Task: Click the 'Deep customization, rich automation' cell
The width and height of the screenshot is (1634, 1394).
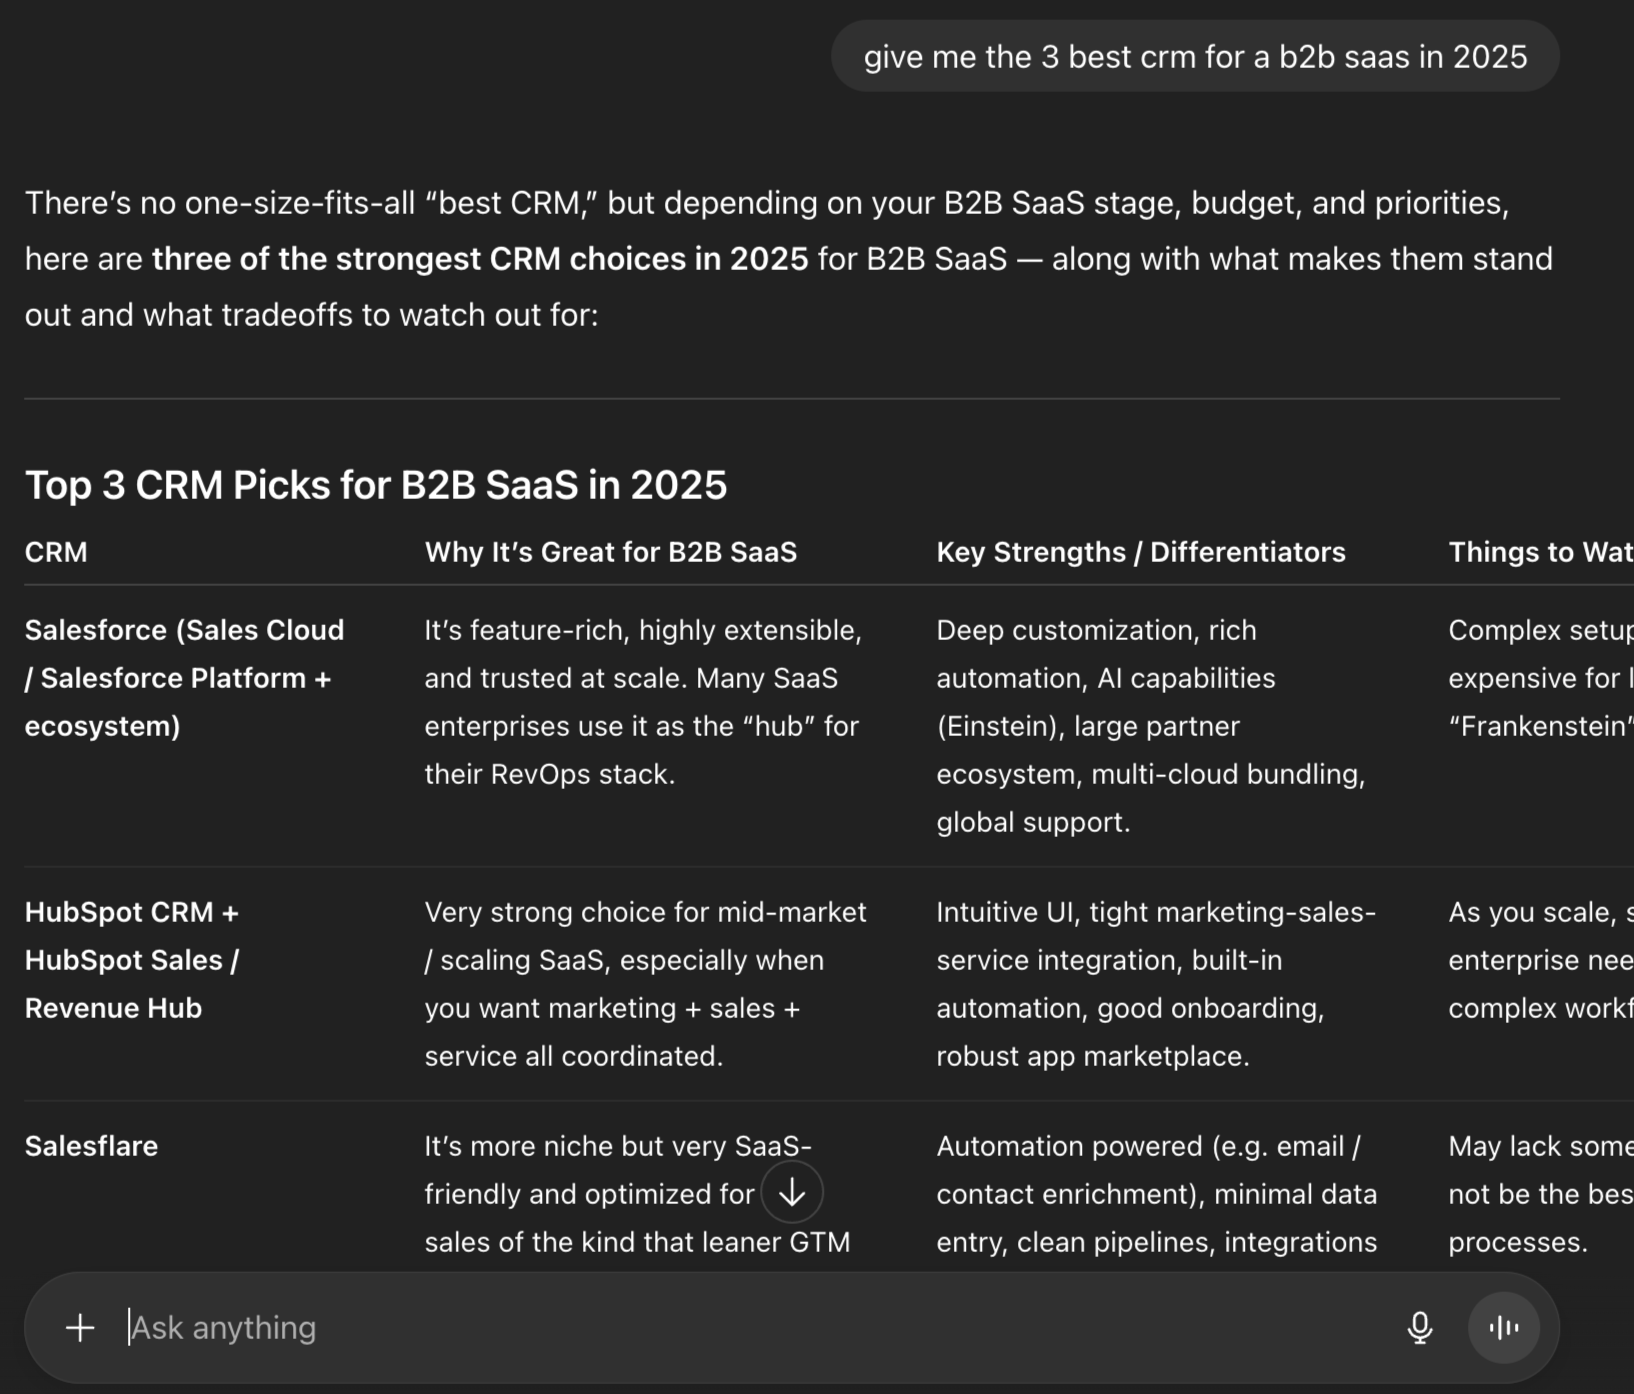Action: click(1151, 726)
